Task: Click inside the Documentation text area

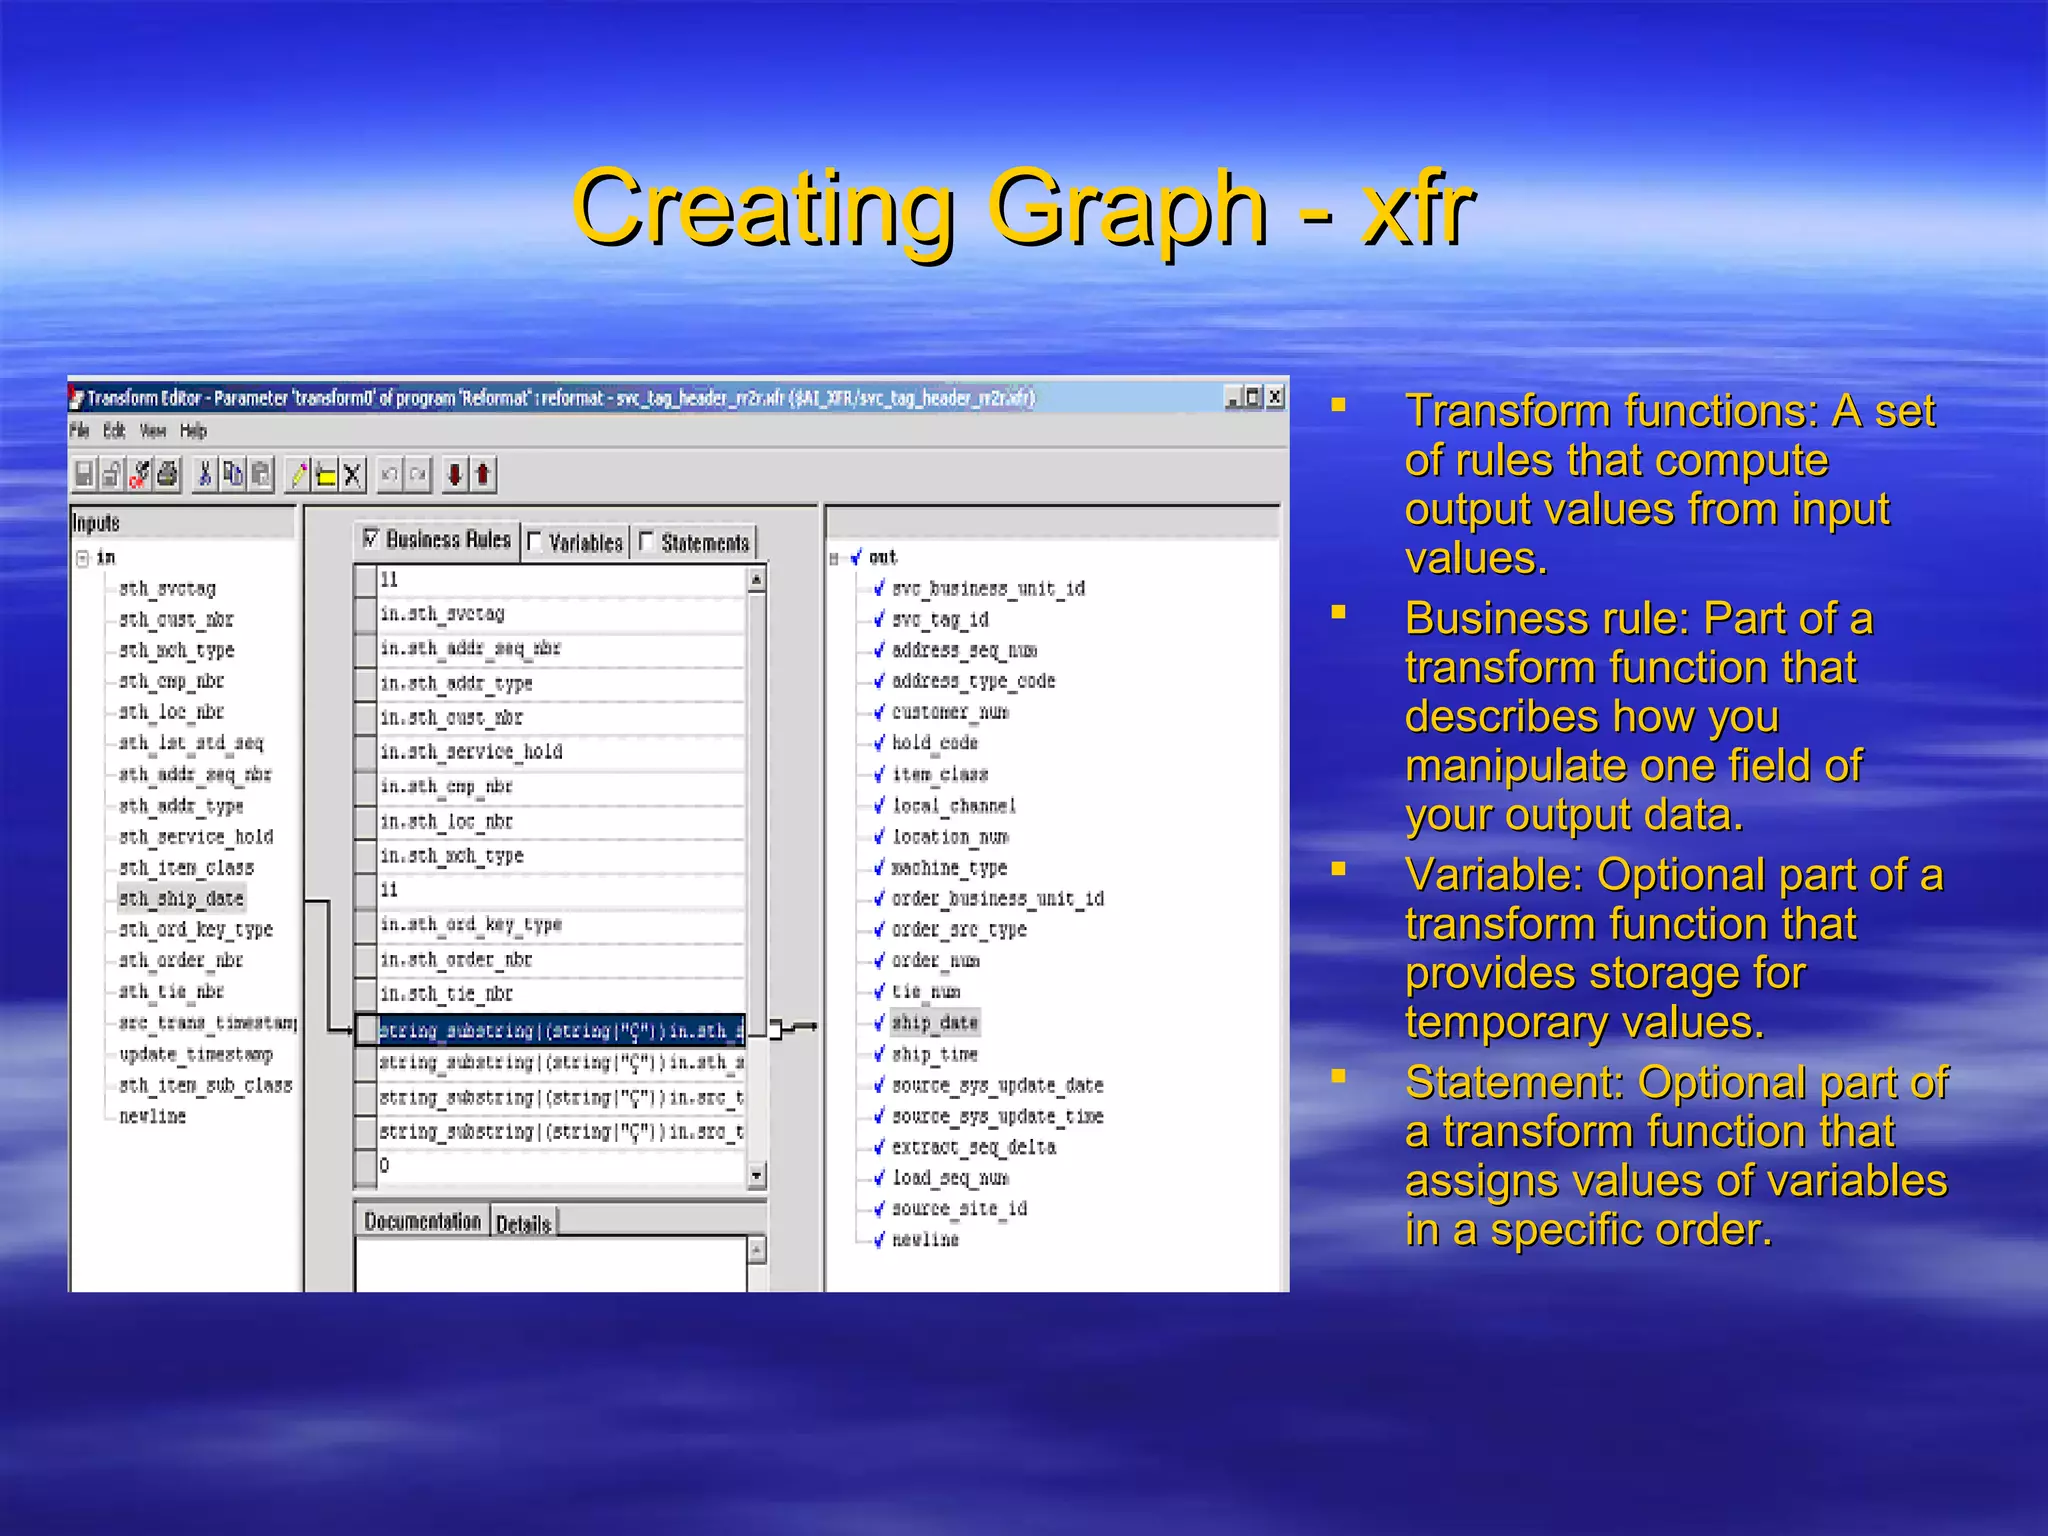Action: (551, 1264)
